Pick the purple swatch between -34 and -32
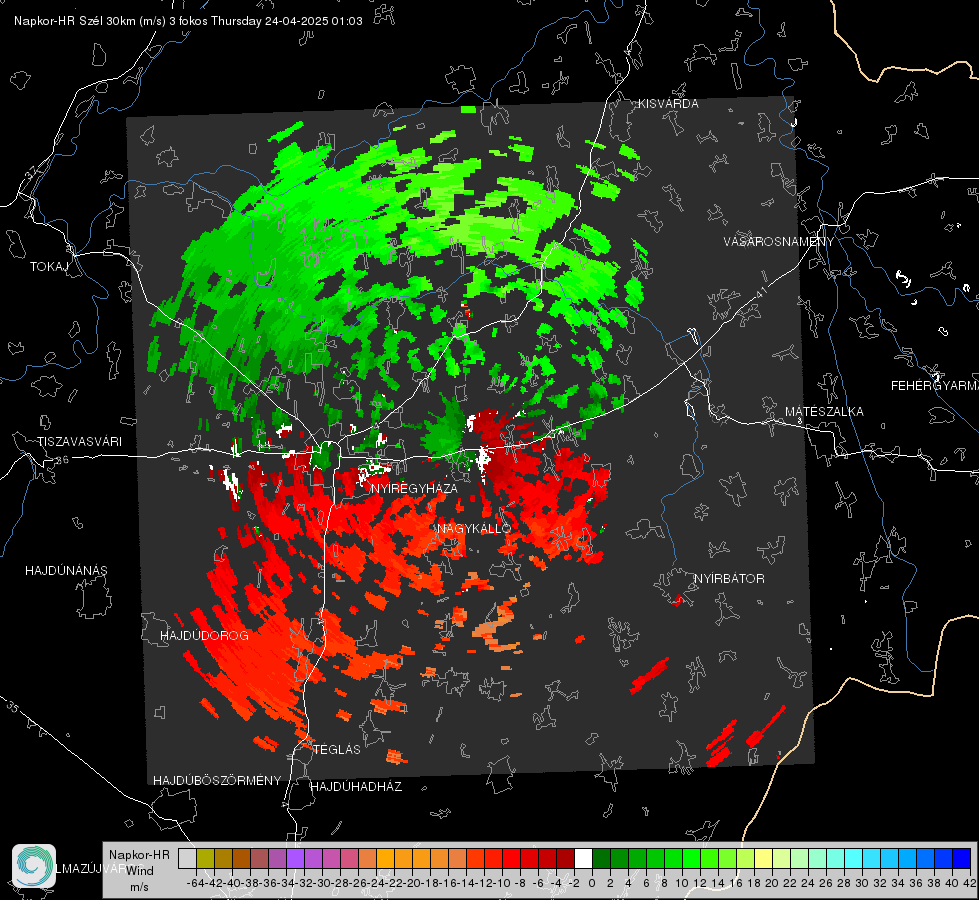 tap(295, 858)
